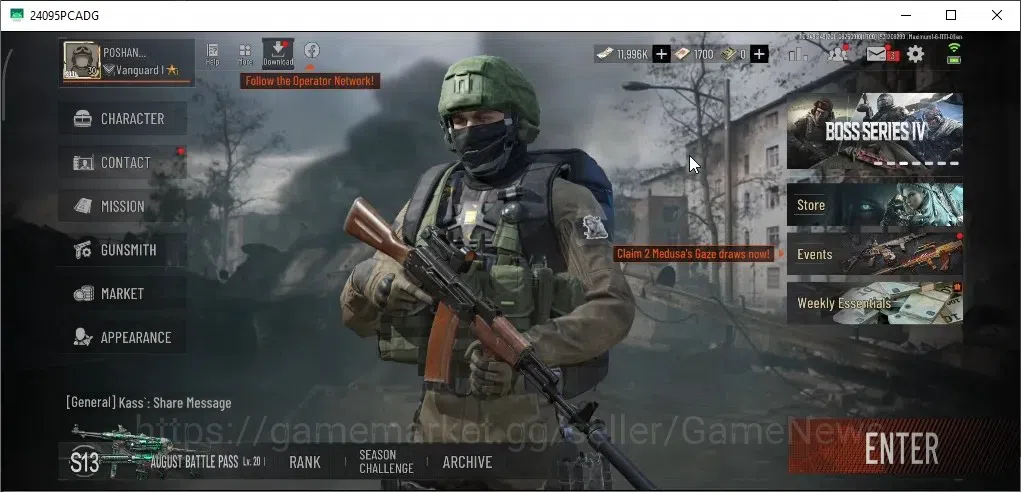Open the Events panel

[874, 254]
